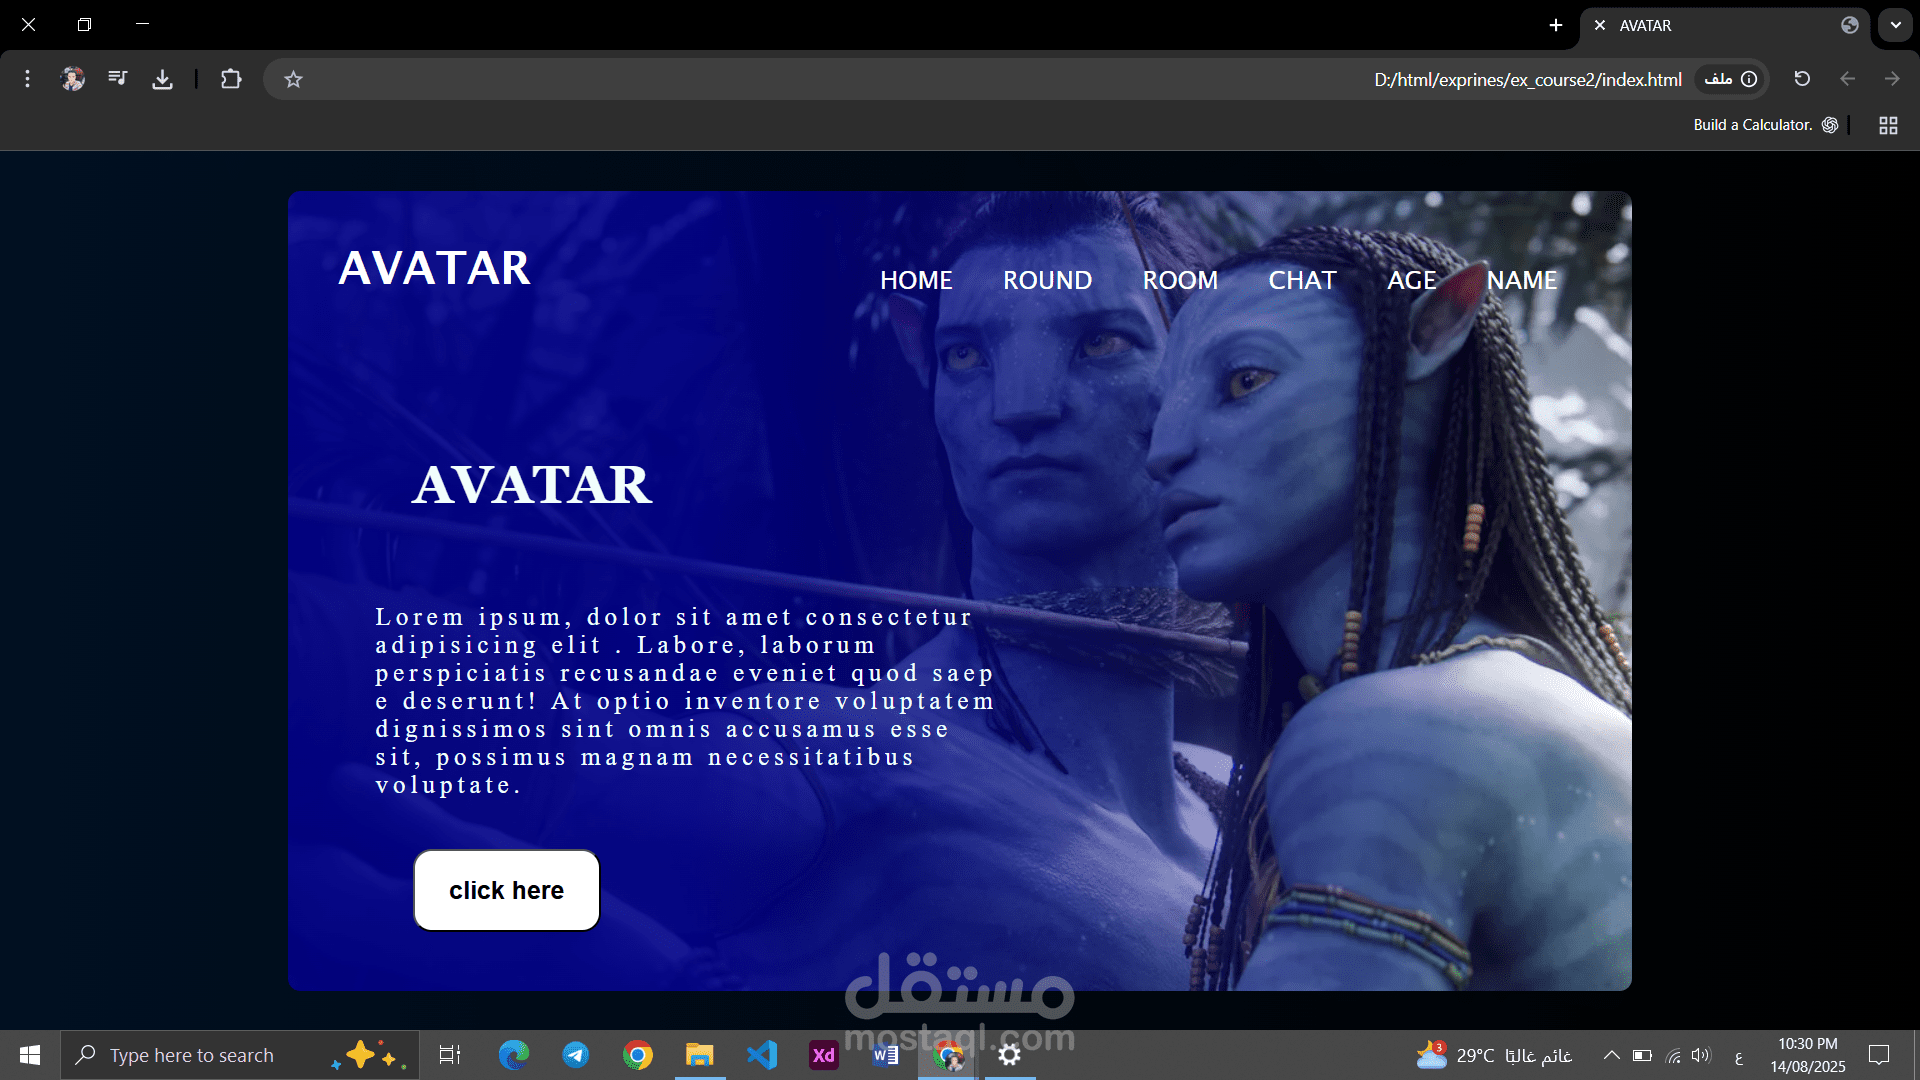
Task: Reload the page with the refresh icon
Action: pos(1802,79)
